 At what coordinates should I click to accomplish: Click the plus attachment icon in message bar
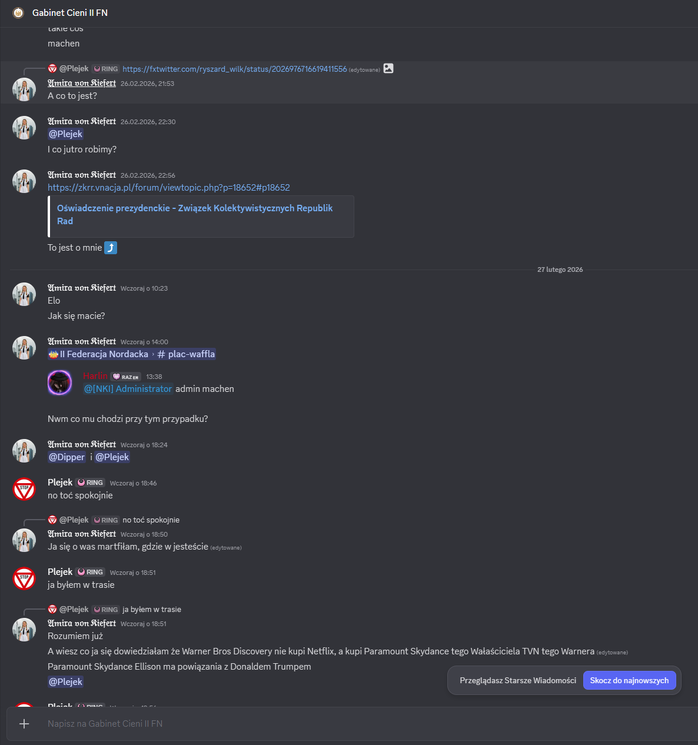pyautogui.click(x=24, y=724)
